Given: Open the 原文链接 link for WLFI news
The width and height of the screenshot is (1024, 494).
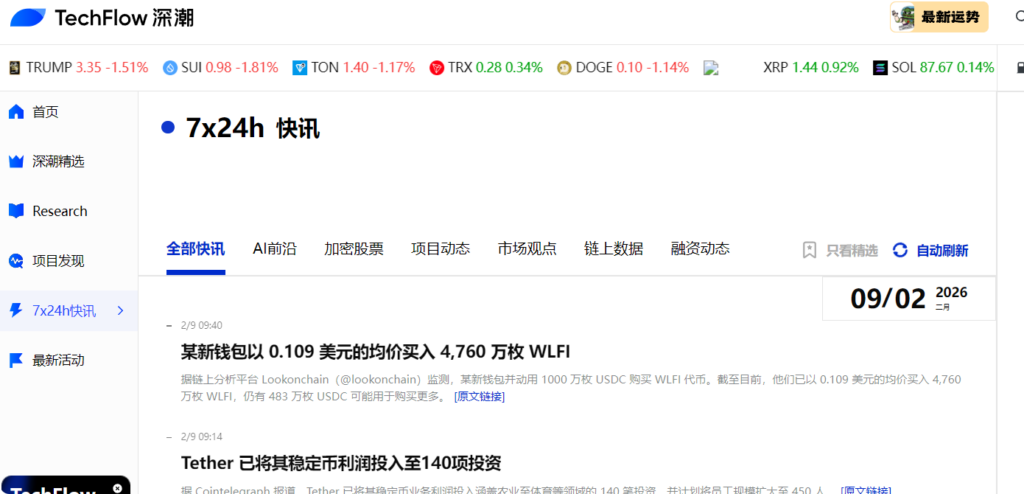Looking at the screenshot, I should tap(479, 397).
